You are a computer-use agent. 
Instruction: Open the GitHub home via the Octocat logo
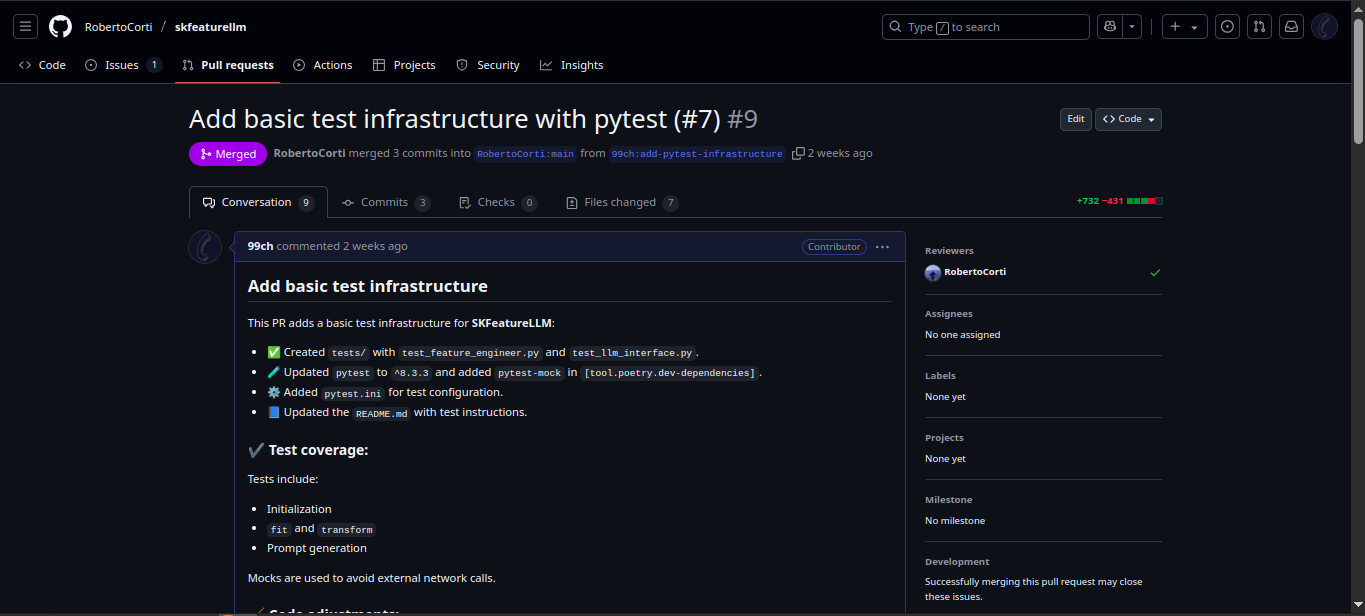(59, 26)
